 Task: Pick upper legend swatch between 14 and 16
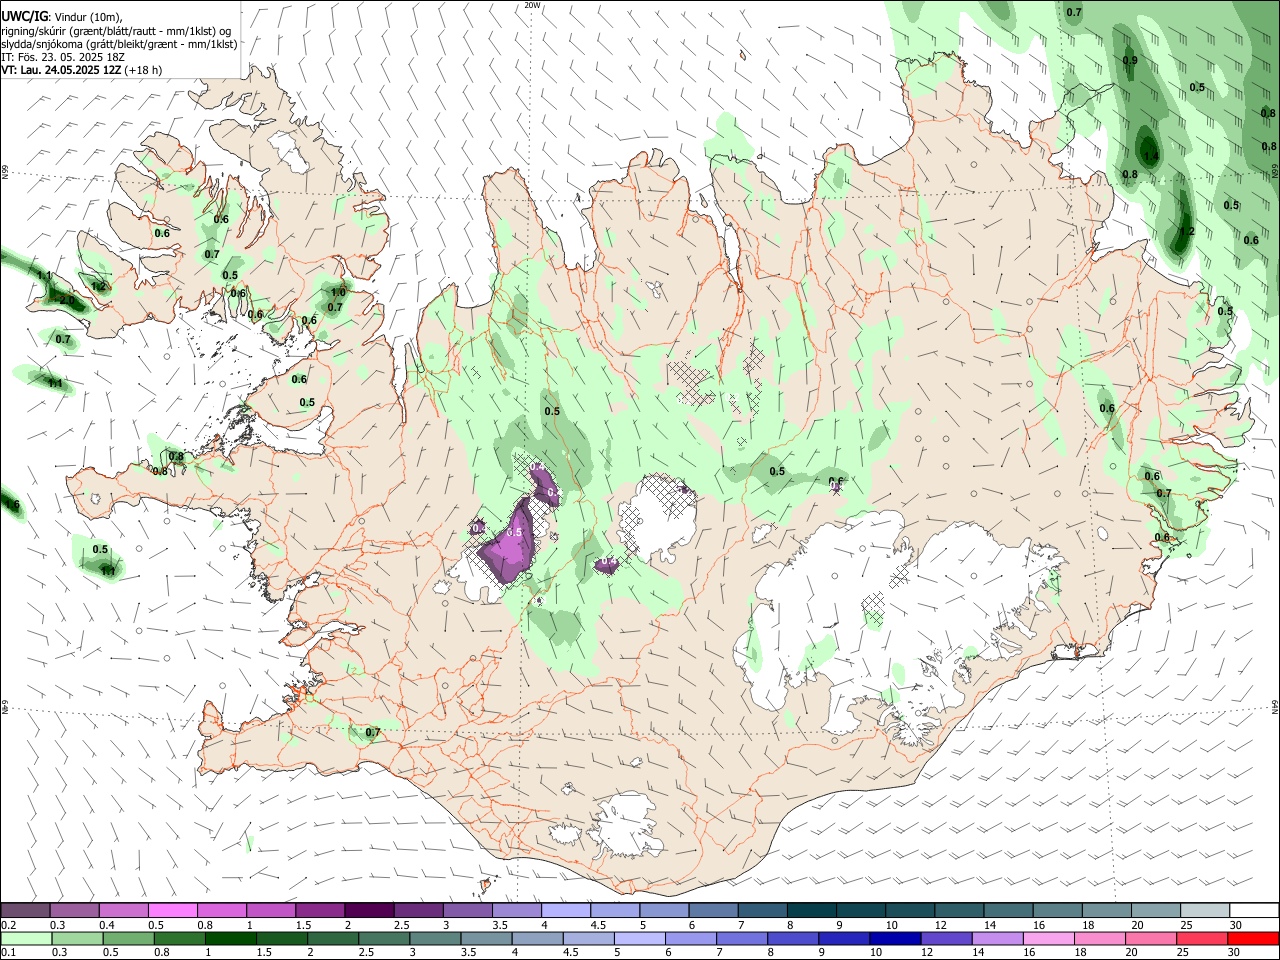1006,910
